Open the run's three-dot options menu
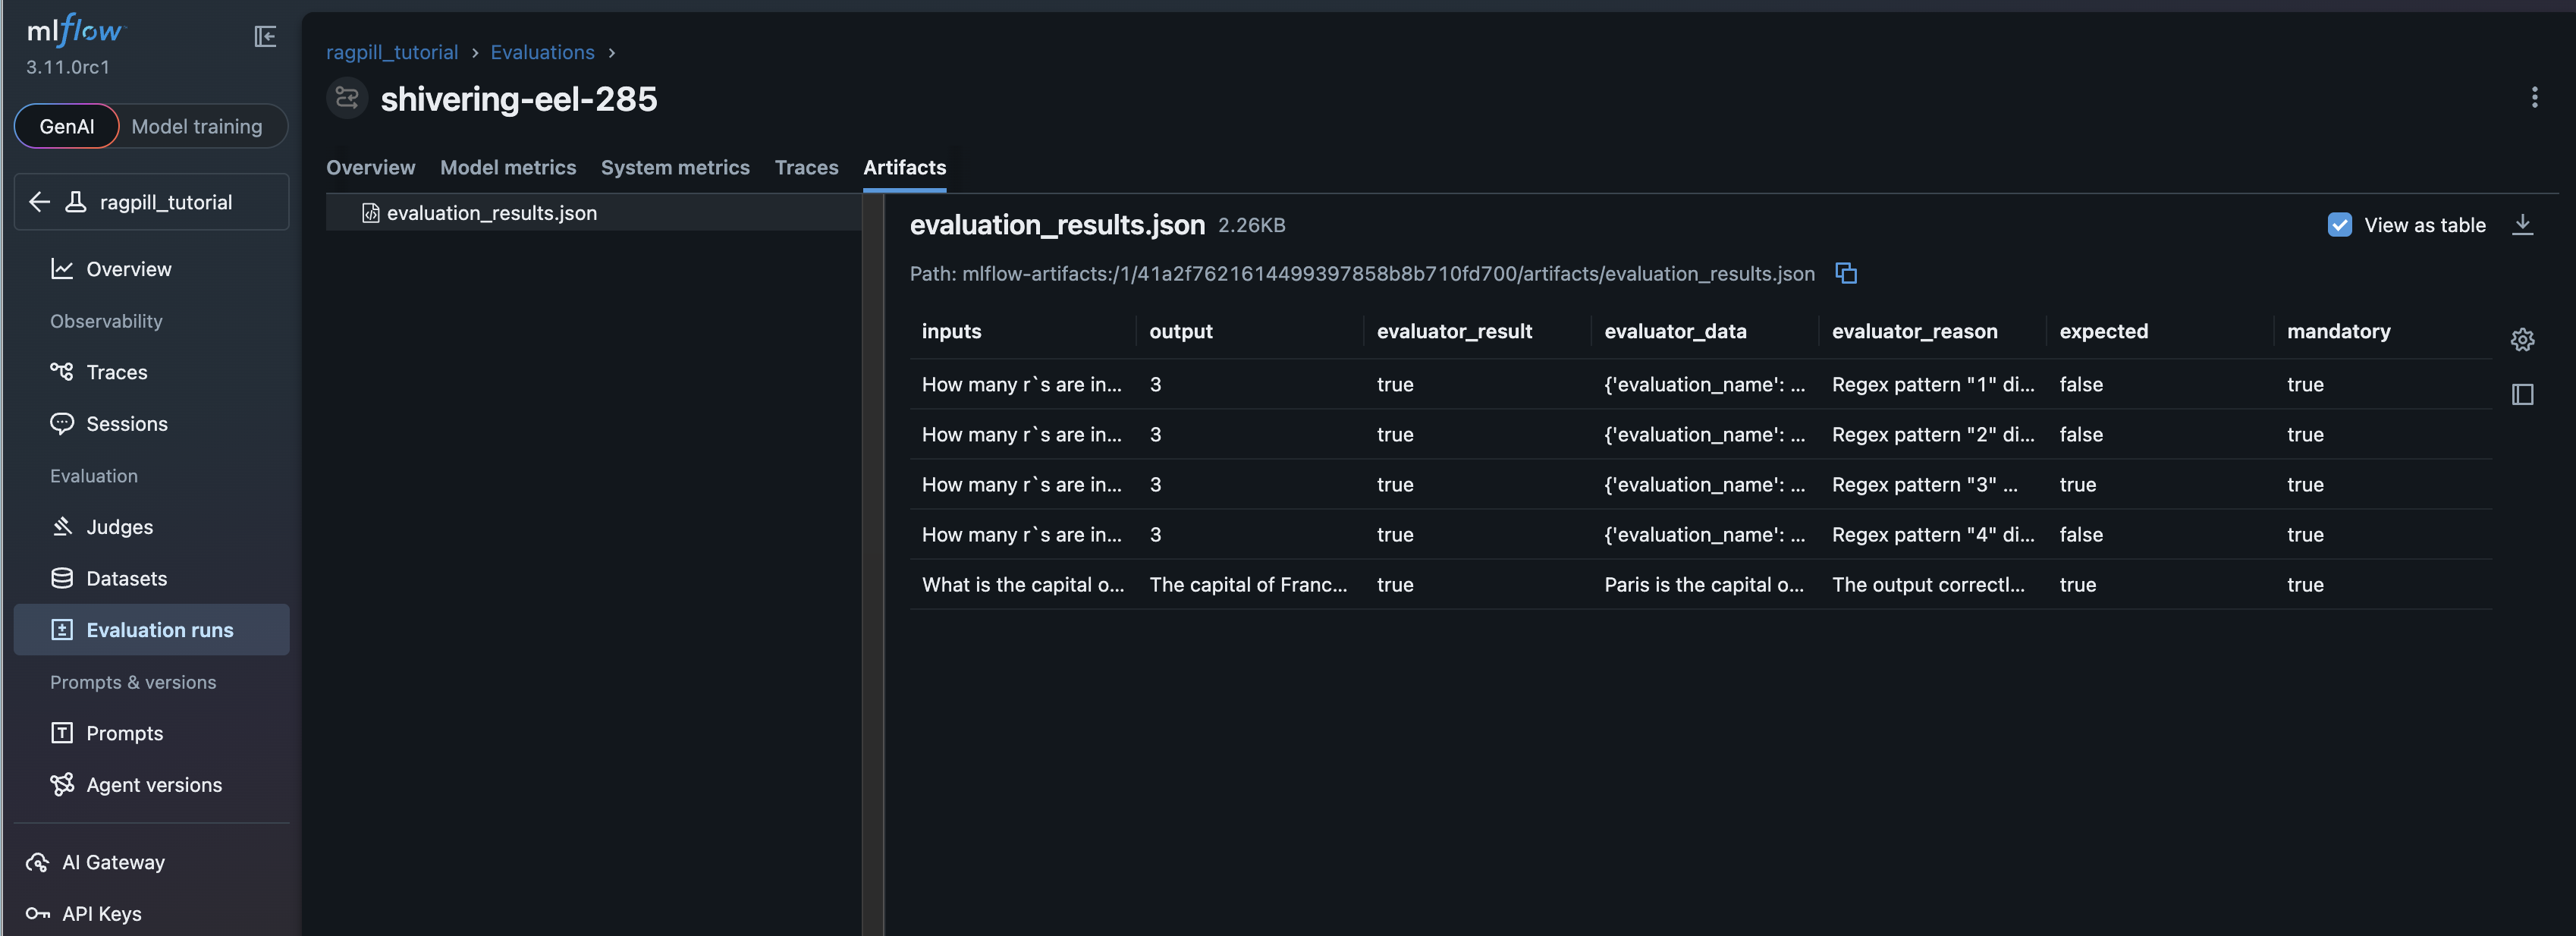Viewport: 2576px width, 936px height. coord(2534,97)
